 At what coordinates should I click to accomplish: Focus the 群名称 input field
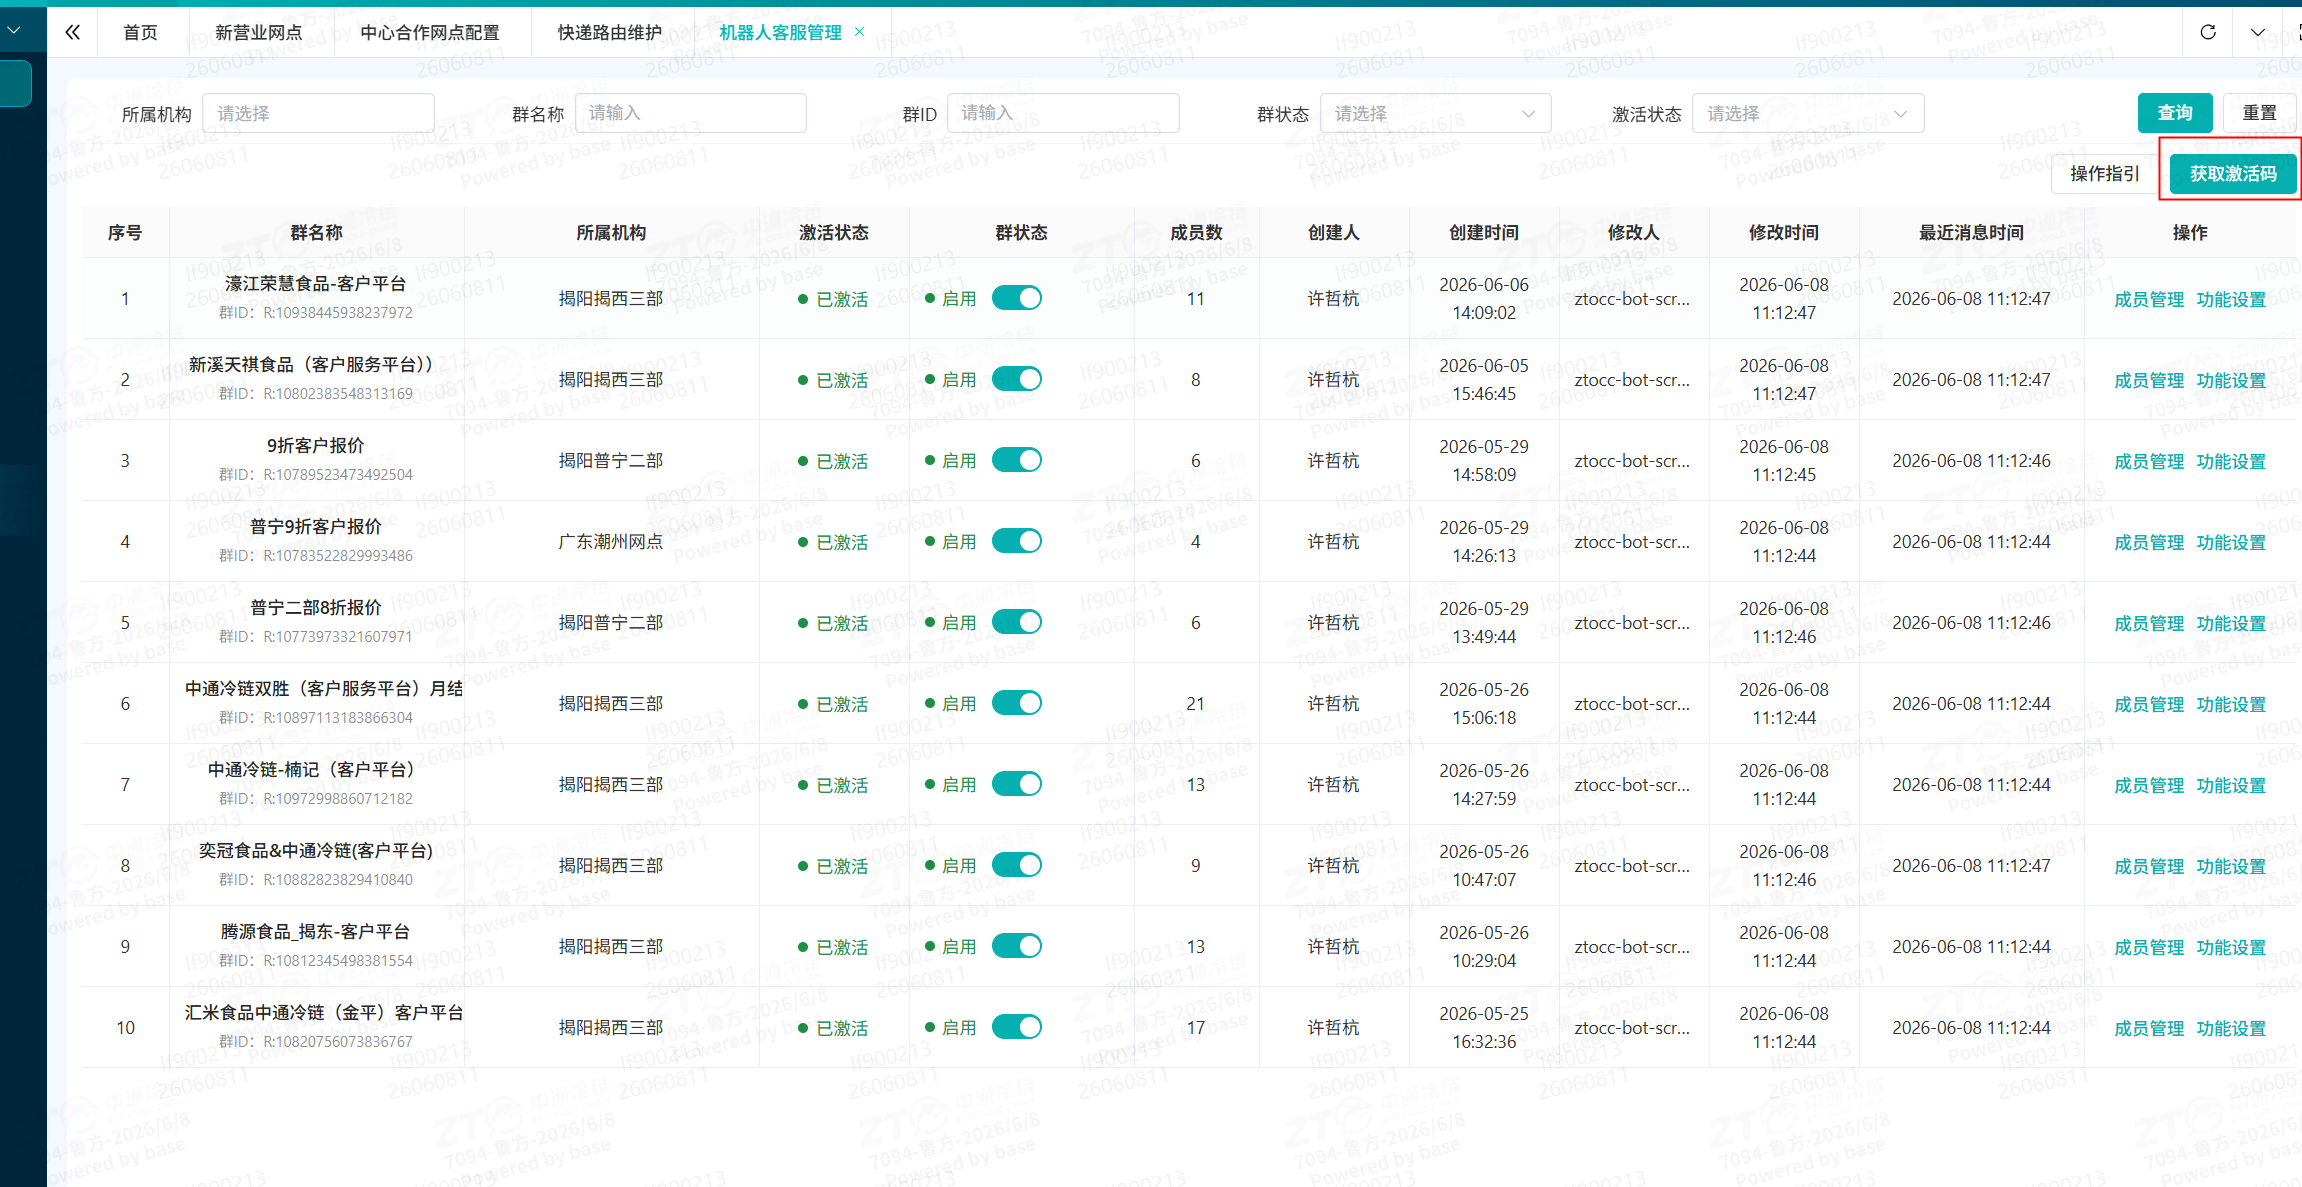pos(690,113)
